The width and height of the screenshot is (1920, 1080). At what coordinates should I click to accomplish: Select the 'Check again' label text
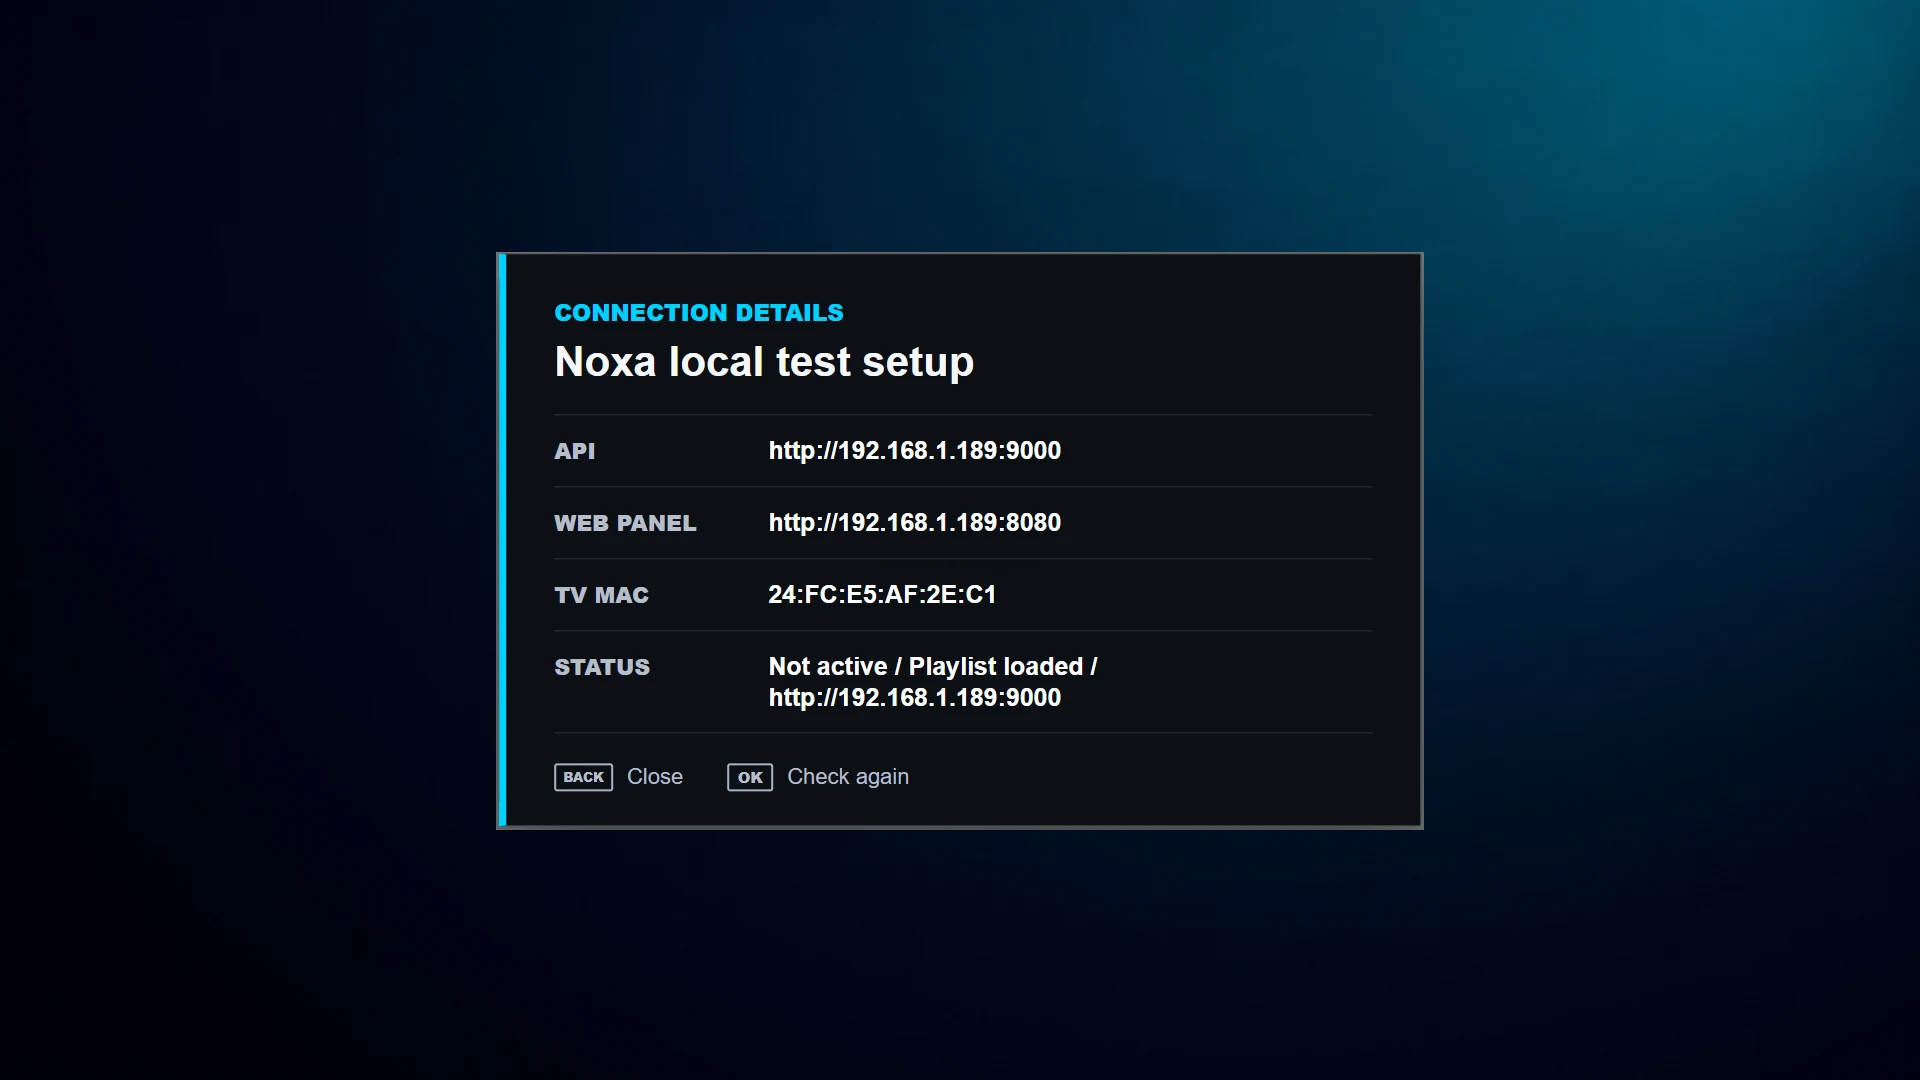point(848,777)
